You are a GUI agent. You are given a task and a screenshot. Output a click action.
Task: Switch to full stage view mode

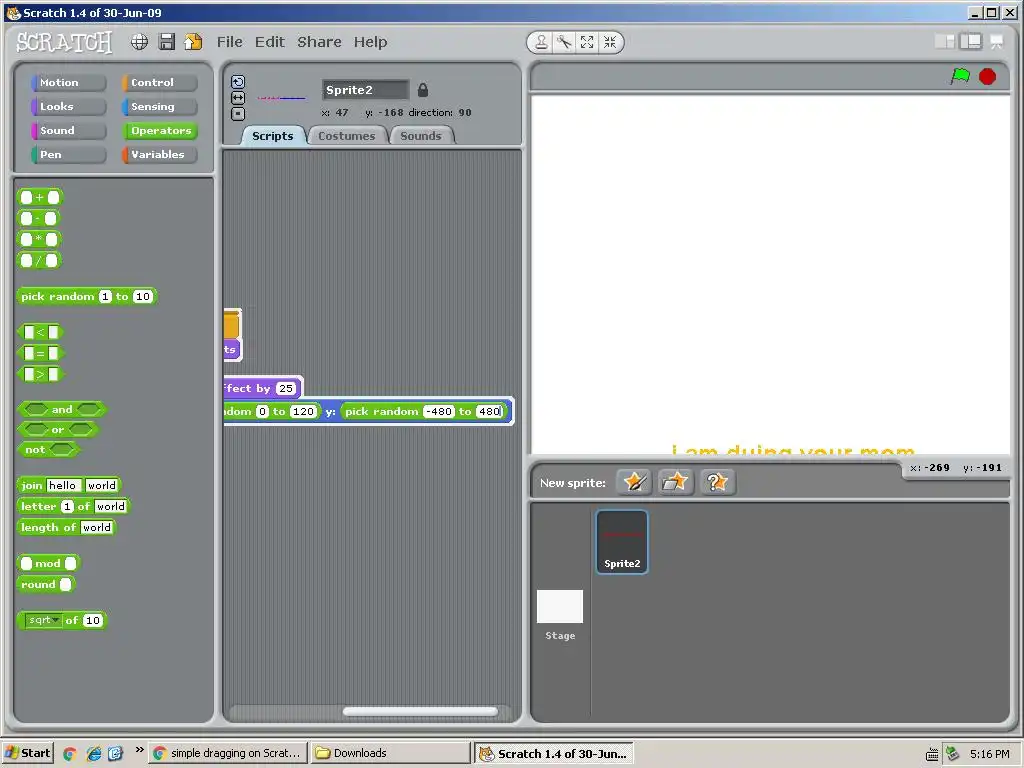coord(971,42)
